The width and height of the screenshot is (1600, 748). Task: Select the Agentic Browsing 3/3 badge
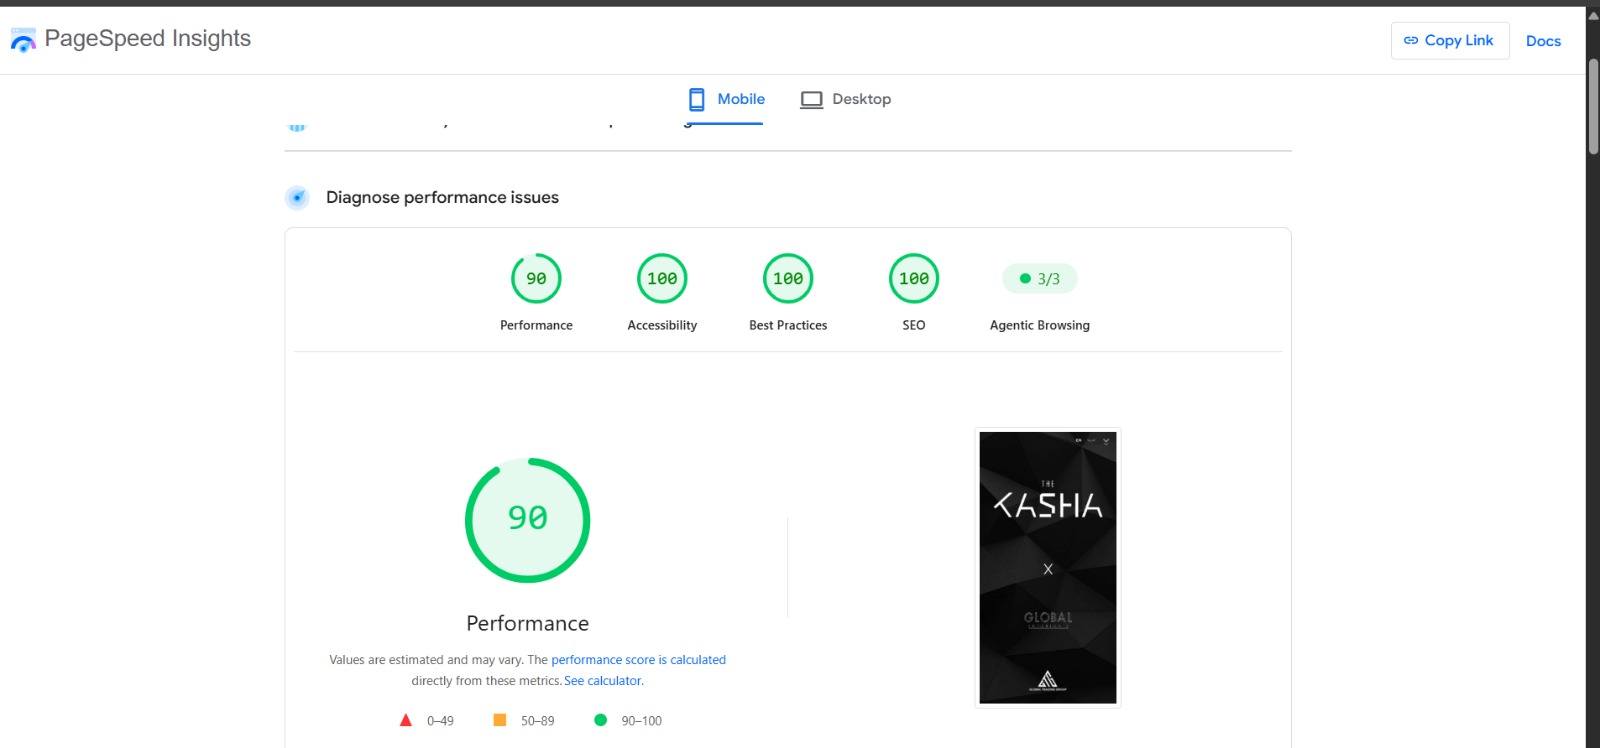click(1040, 279)
